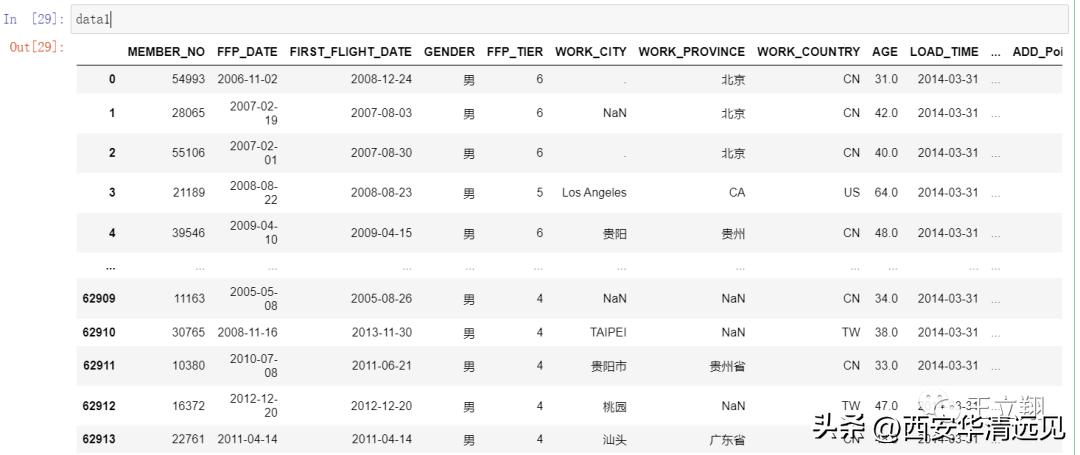Click the WORK_COUNTRY column header
1080x455 pixels.
coord(808,52)
